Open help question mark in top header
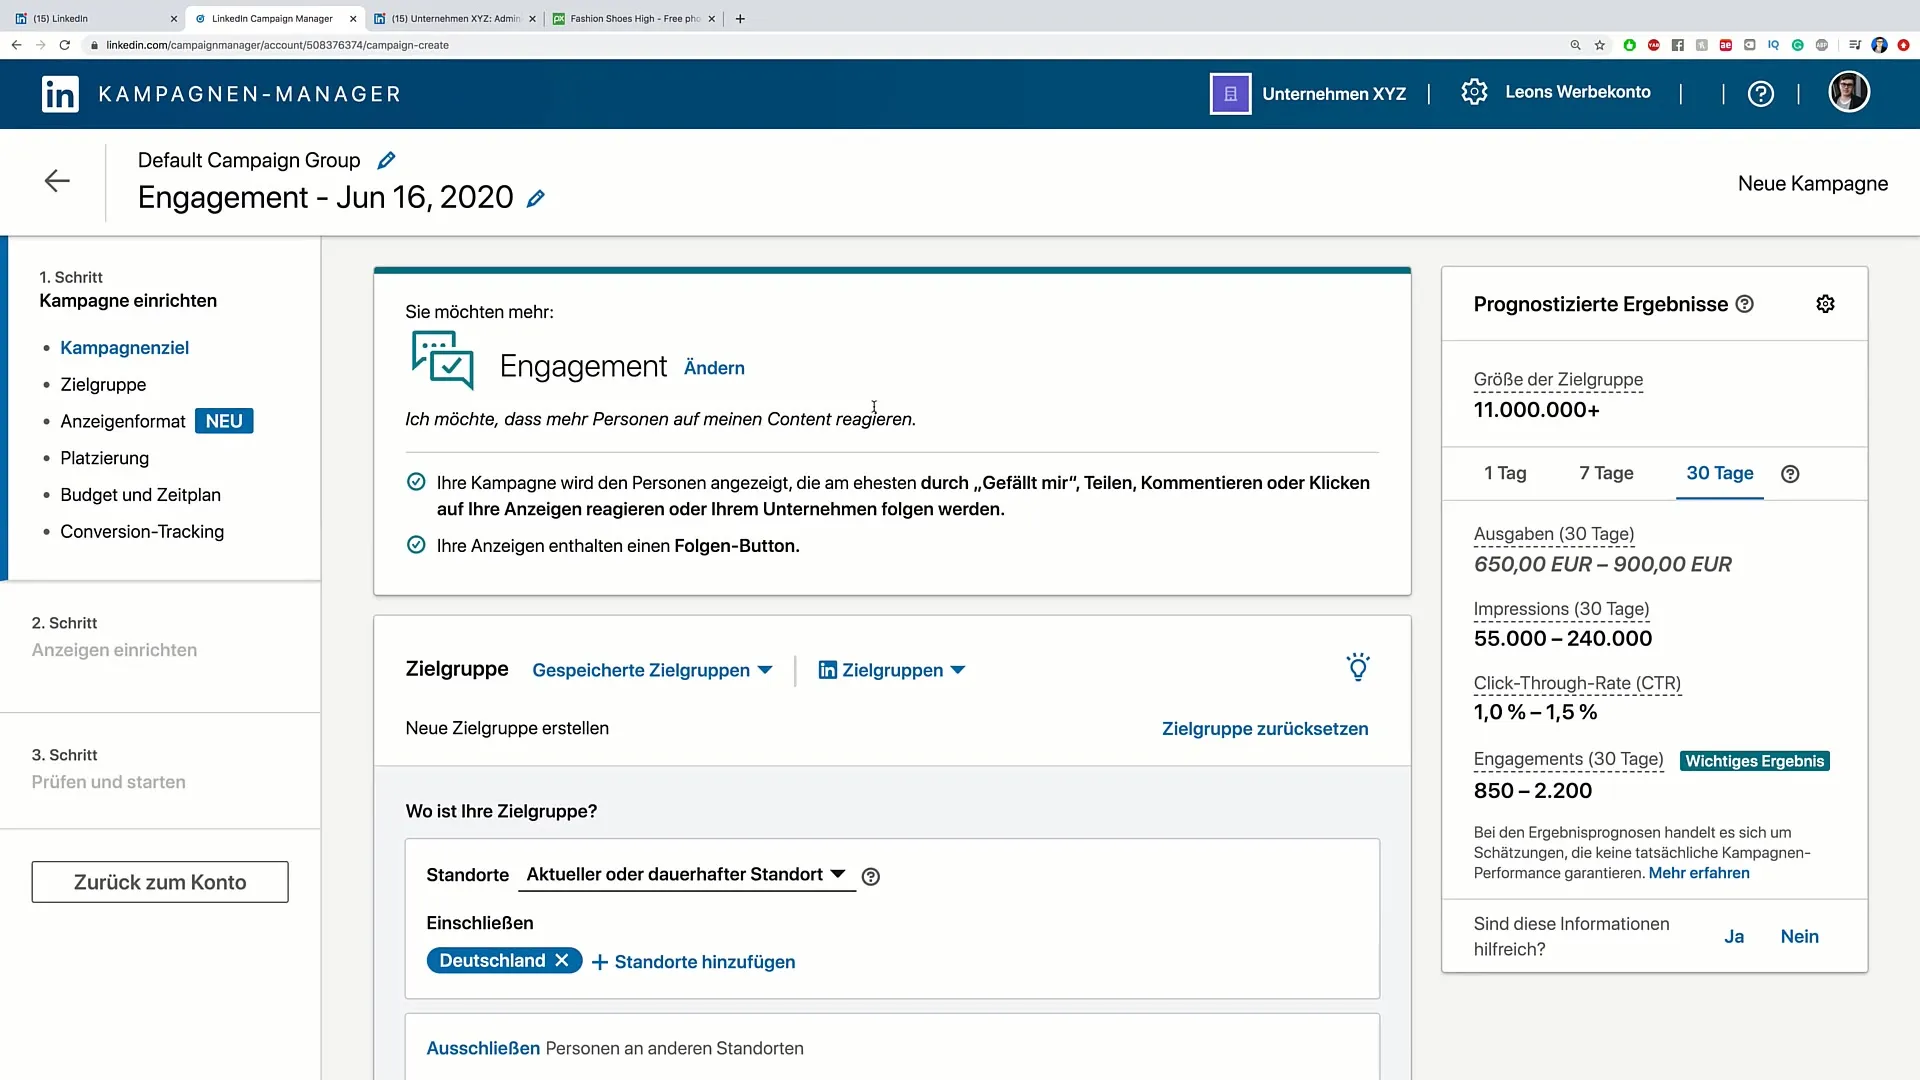 [1760, 93]
